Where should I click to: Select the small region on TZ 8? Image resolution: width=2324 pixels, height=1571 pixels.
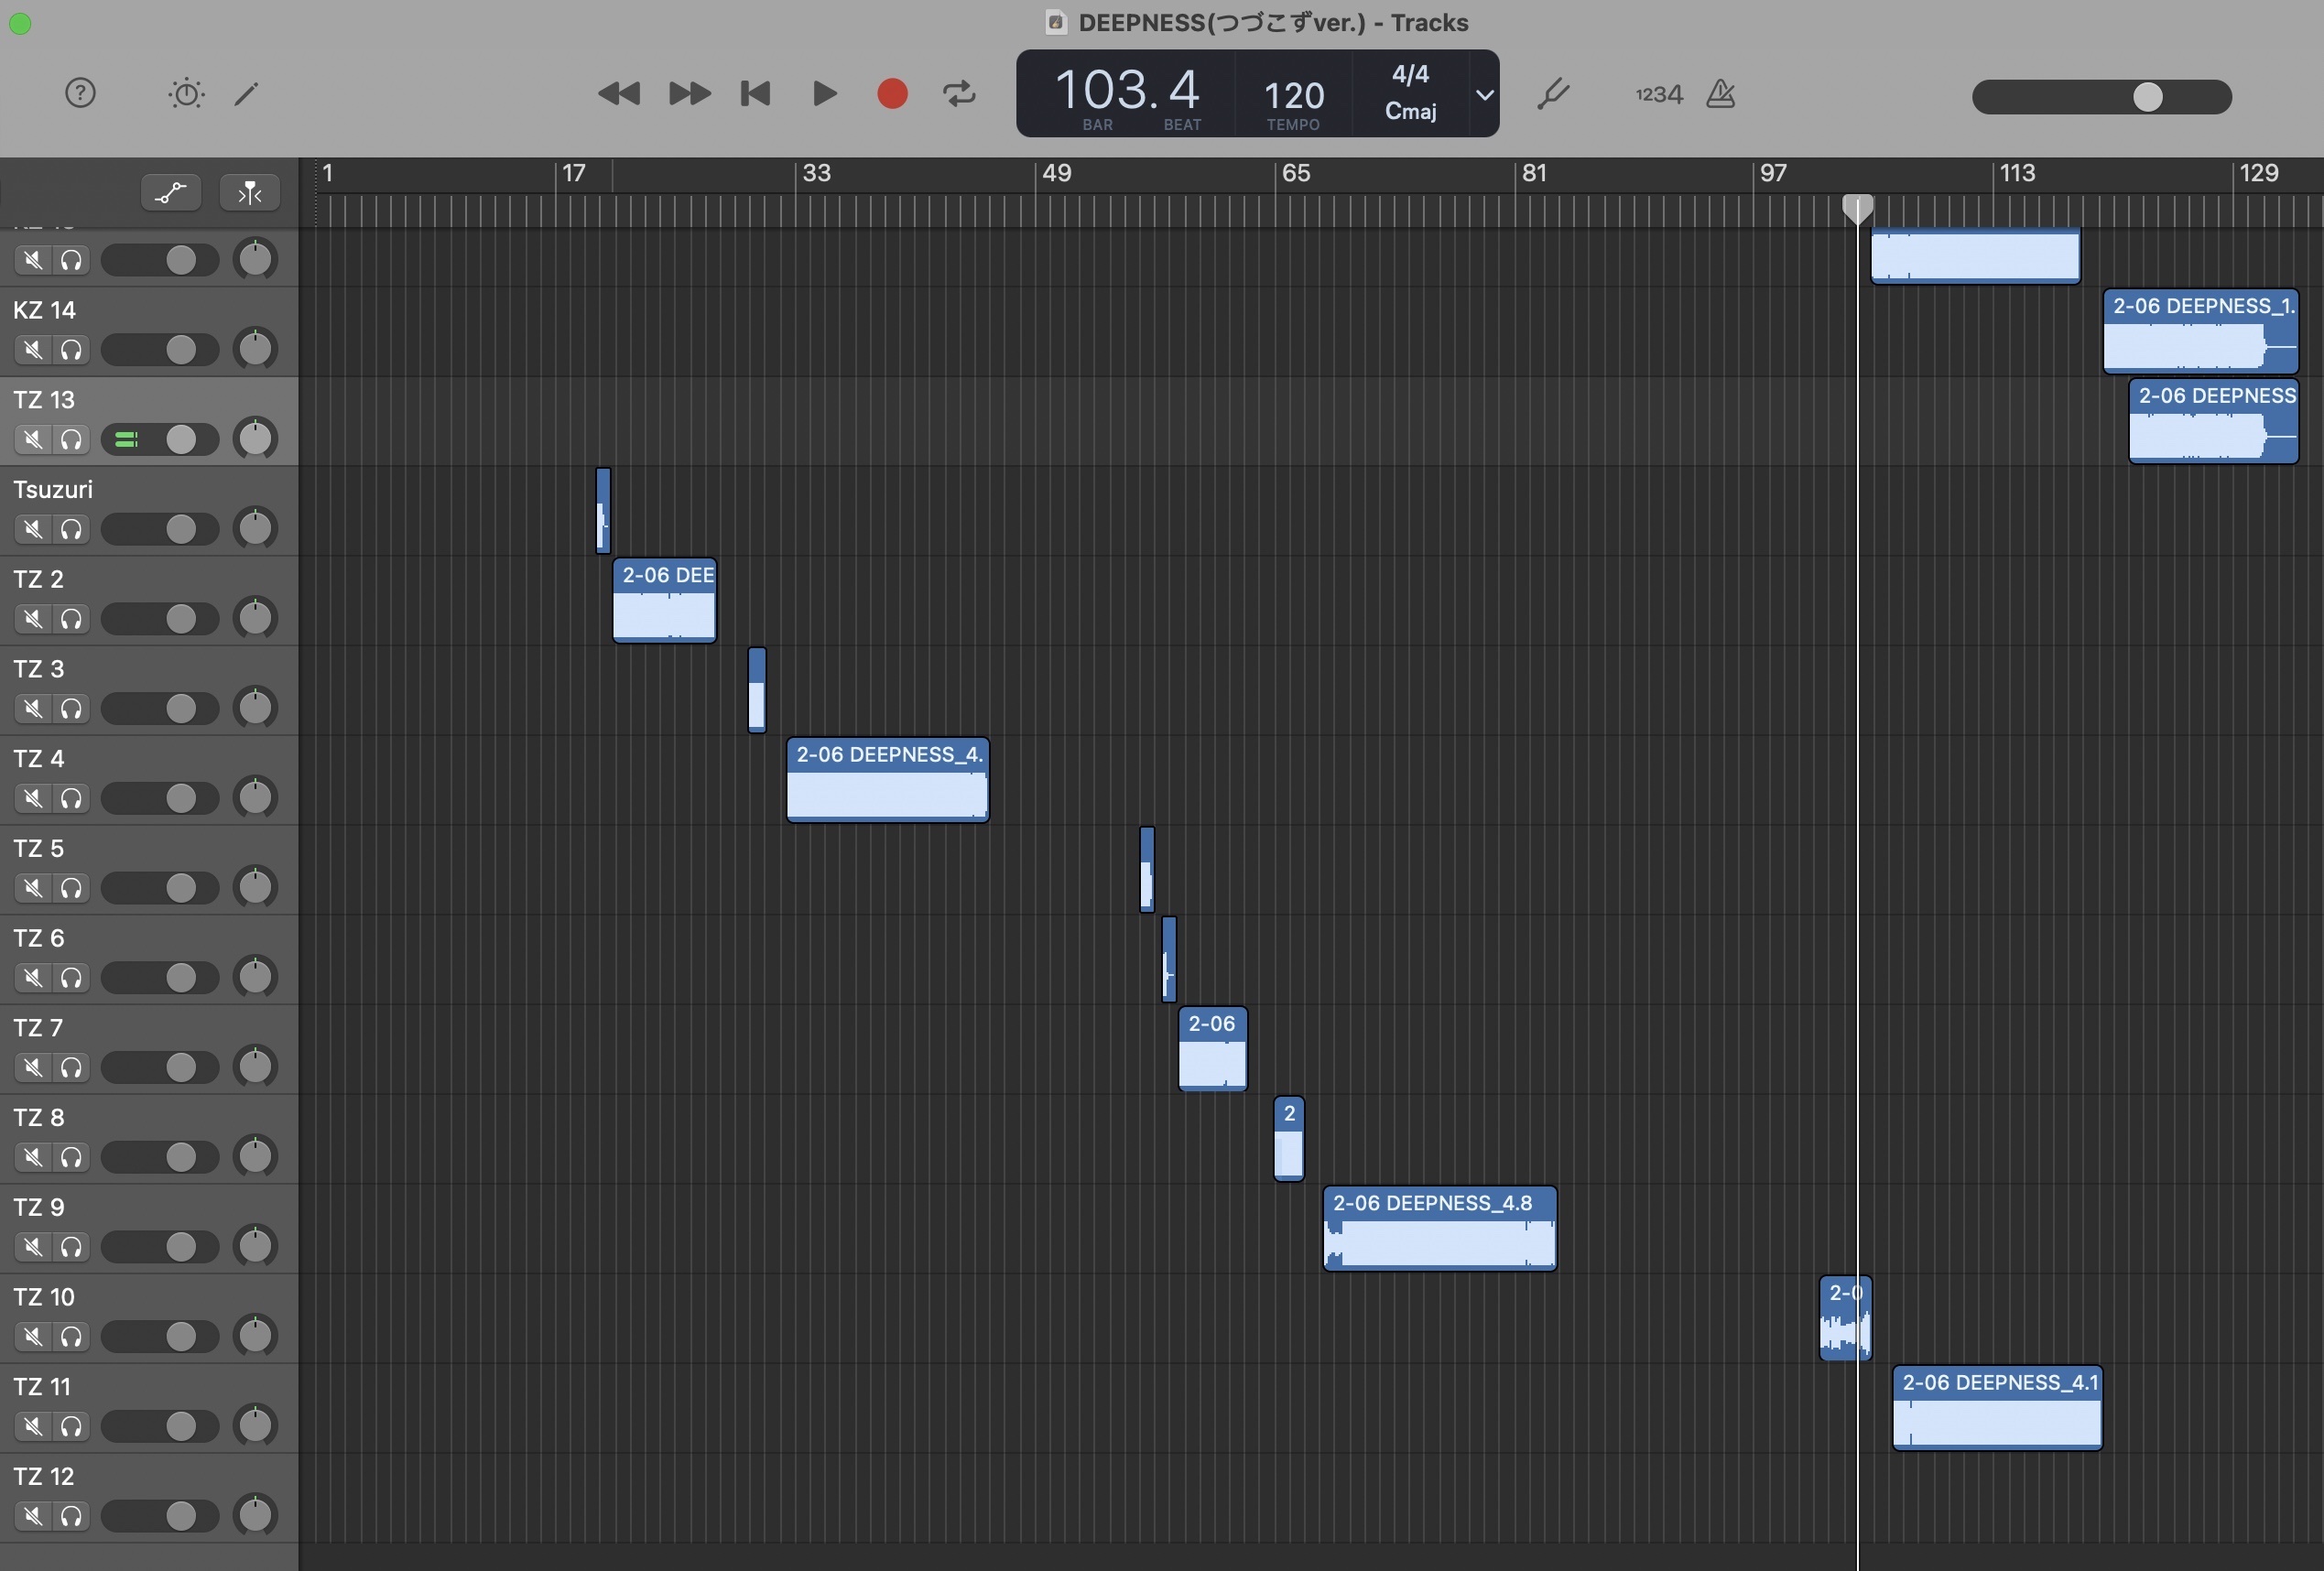pos(1289,1139)
